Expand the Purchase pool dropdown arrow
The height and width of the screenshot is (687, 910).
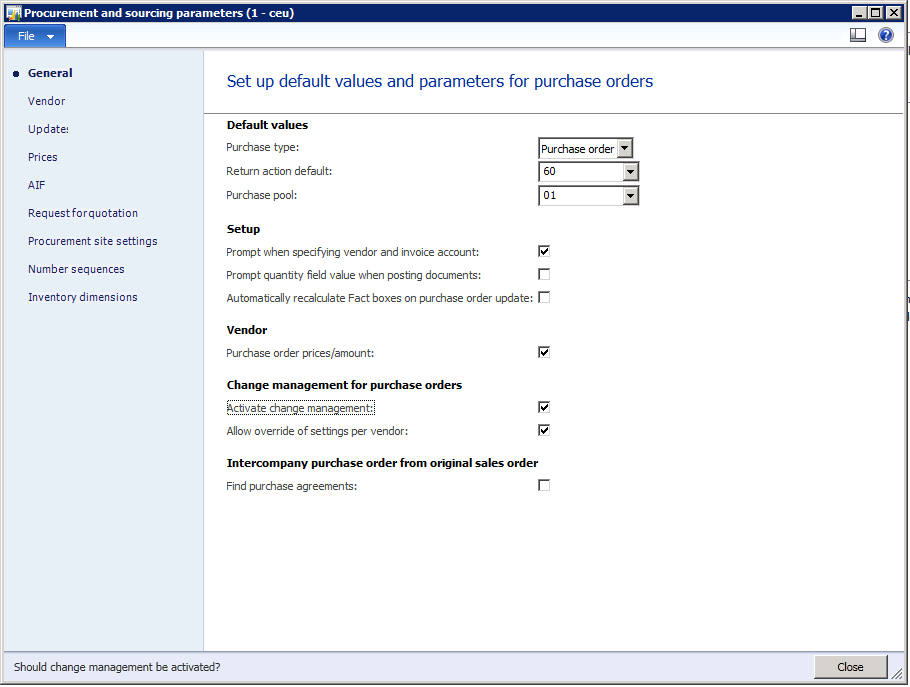pyautogui.click(x=630, y=196)
